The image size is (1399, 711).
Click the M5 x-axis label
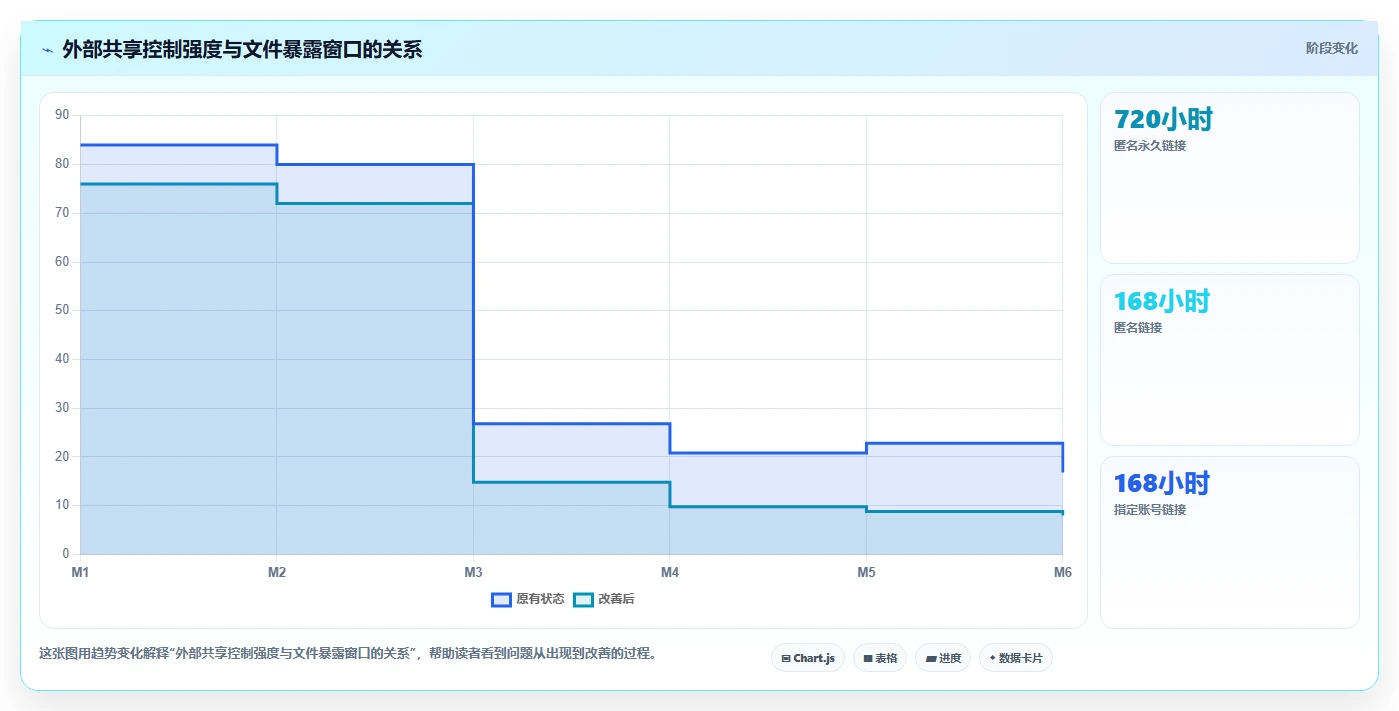(866, 572)
